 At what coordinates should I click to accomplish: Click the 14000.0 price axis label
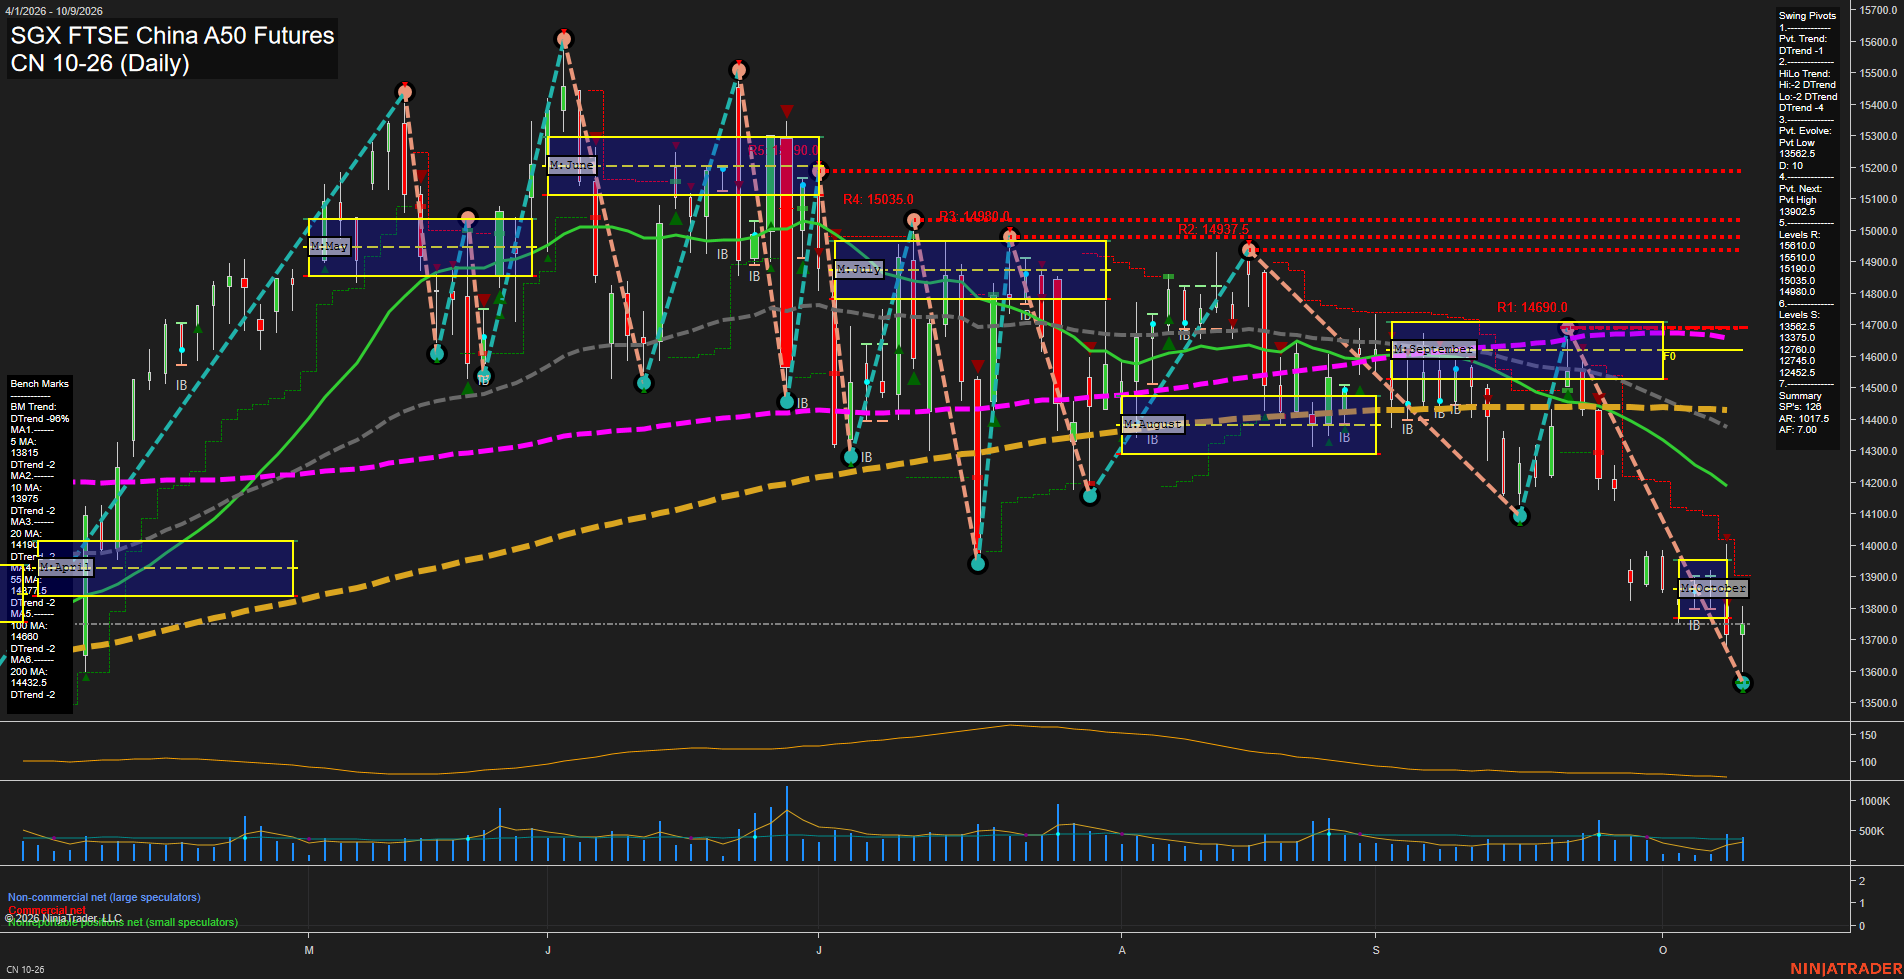tap(1878, 546)
